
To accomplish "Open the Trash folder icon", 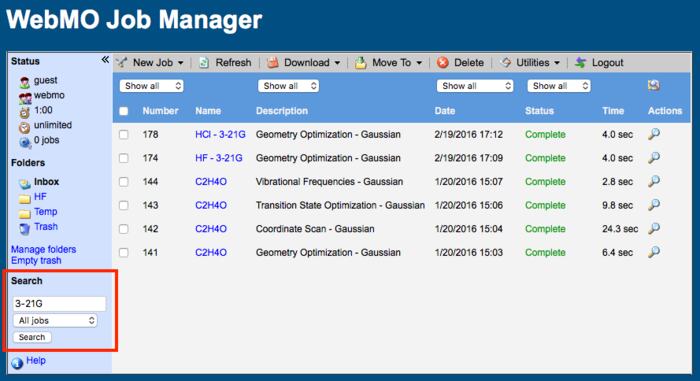I will 25,228.
